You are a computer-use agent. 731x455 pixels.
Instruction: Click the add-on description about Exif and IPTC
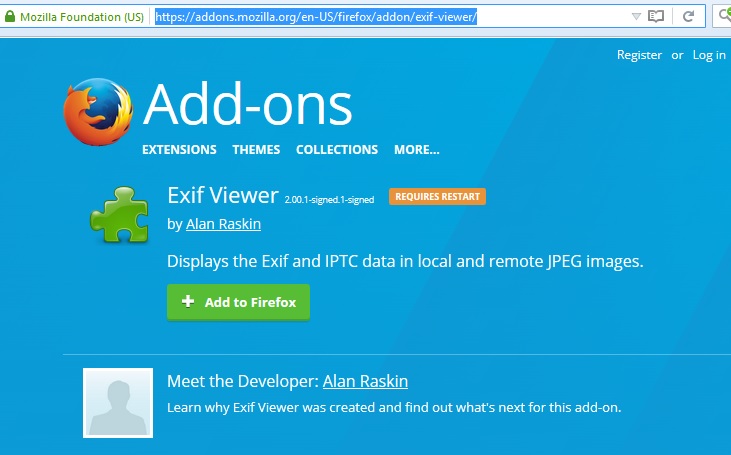405,262
